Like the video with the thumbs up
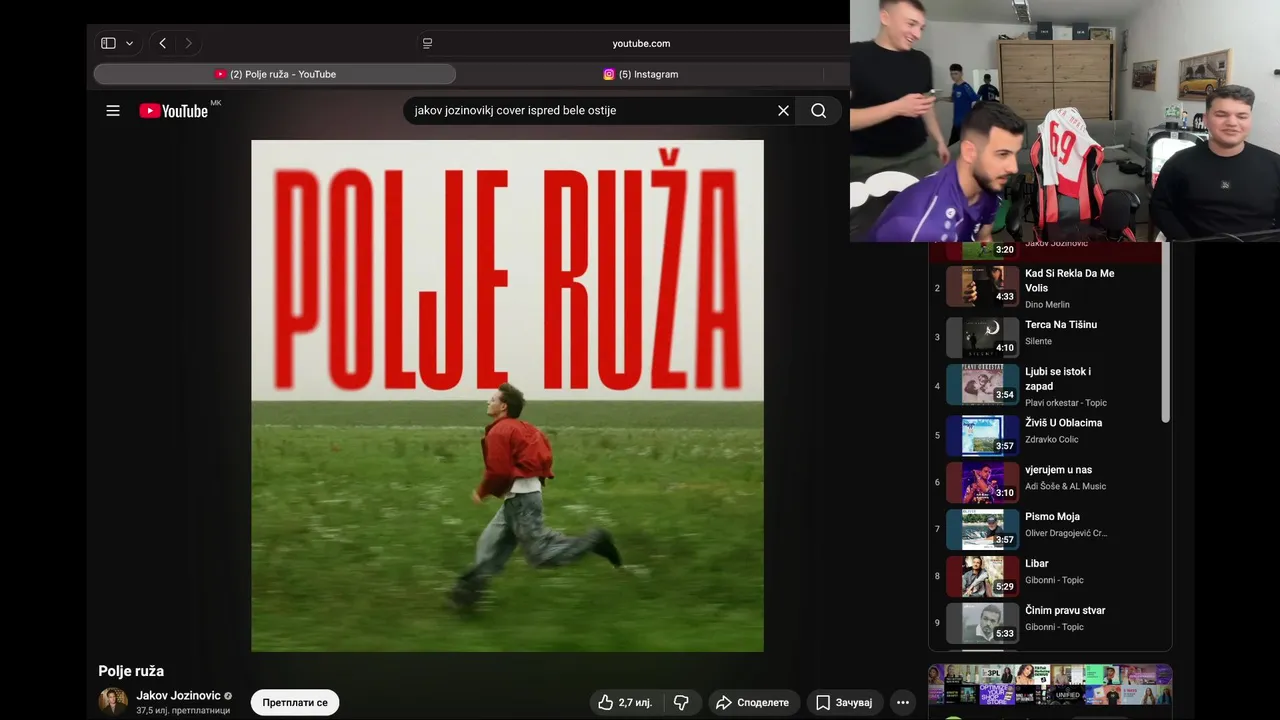Screen dimensions: 1280x720 (625, 703)
